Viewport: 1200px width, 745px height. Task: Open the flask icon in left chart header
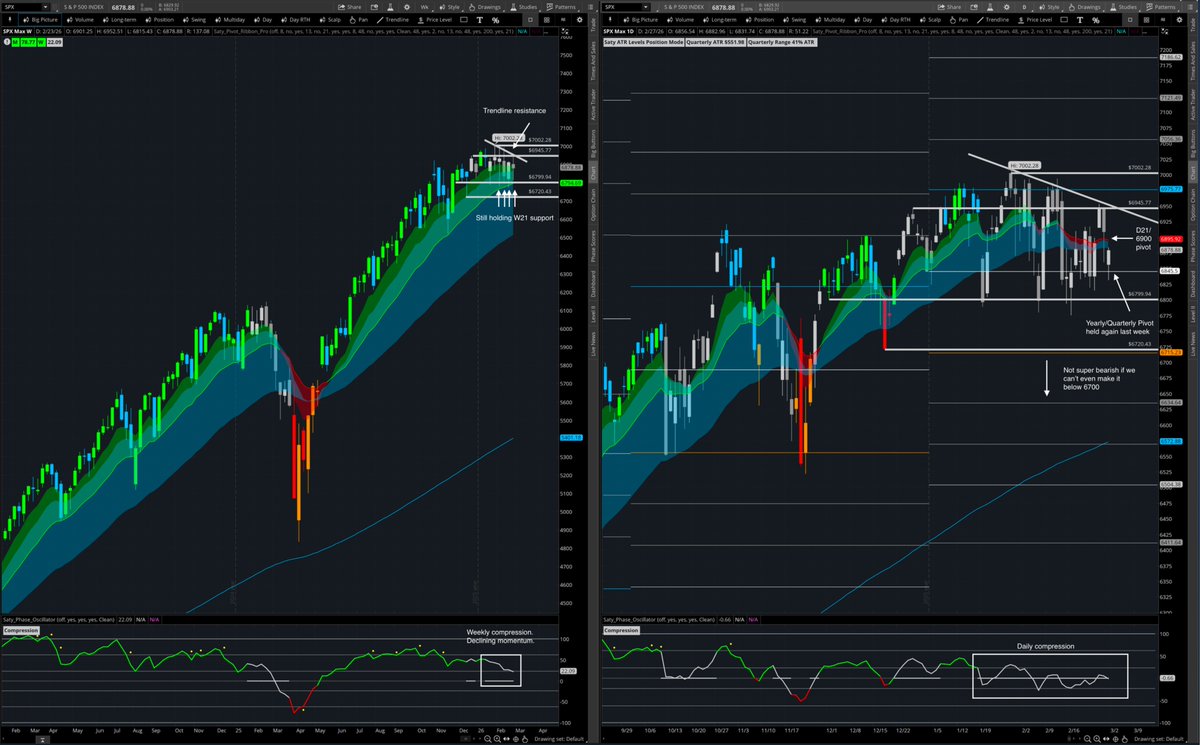pyautogui.click(x=390, y=7)
